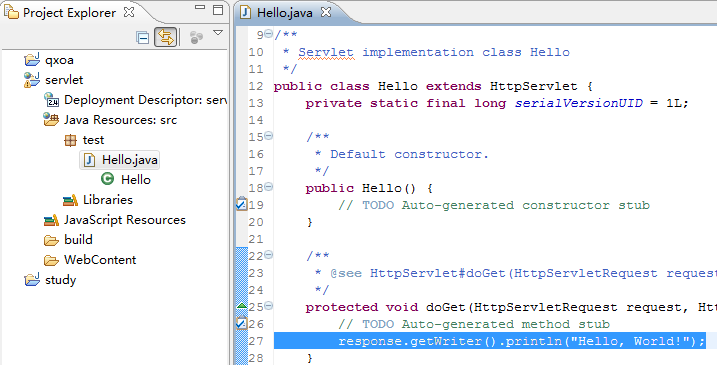Select the WebContent folder
The image size is (717, 366).
pos(100,260)
